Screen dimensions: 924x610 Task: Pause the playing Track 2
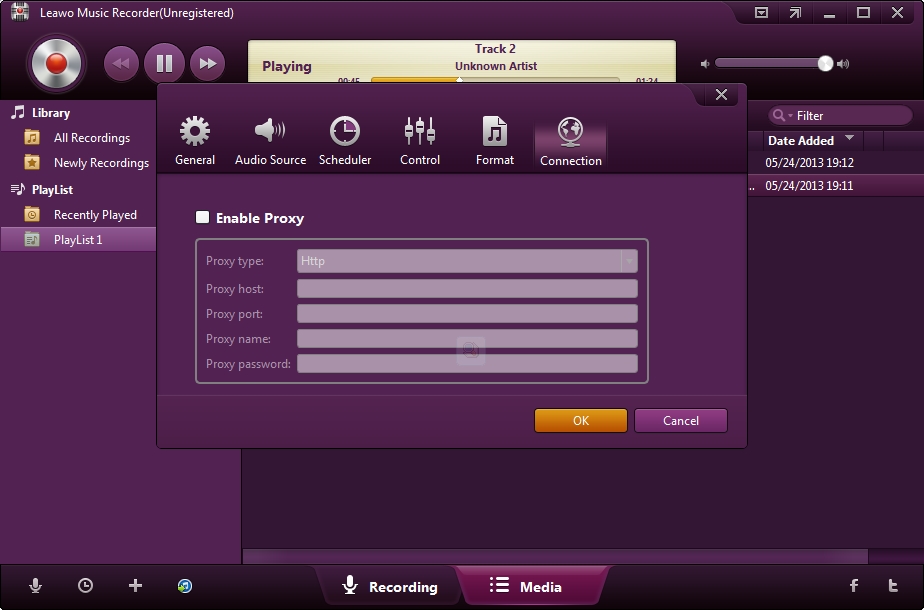click(164, 63)
